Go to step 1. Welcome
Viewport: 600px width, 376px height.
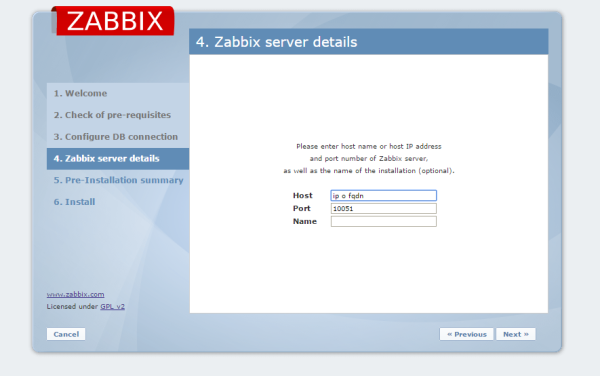click(80, 93)
